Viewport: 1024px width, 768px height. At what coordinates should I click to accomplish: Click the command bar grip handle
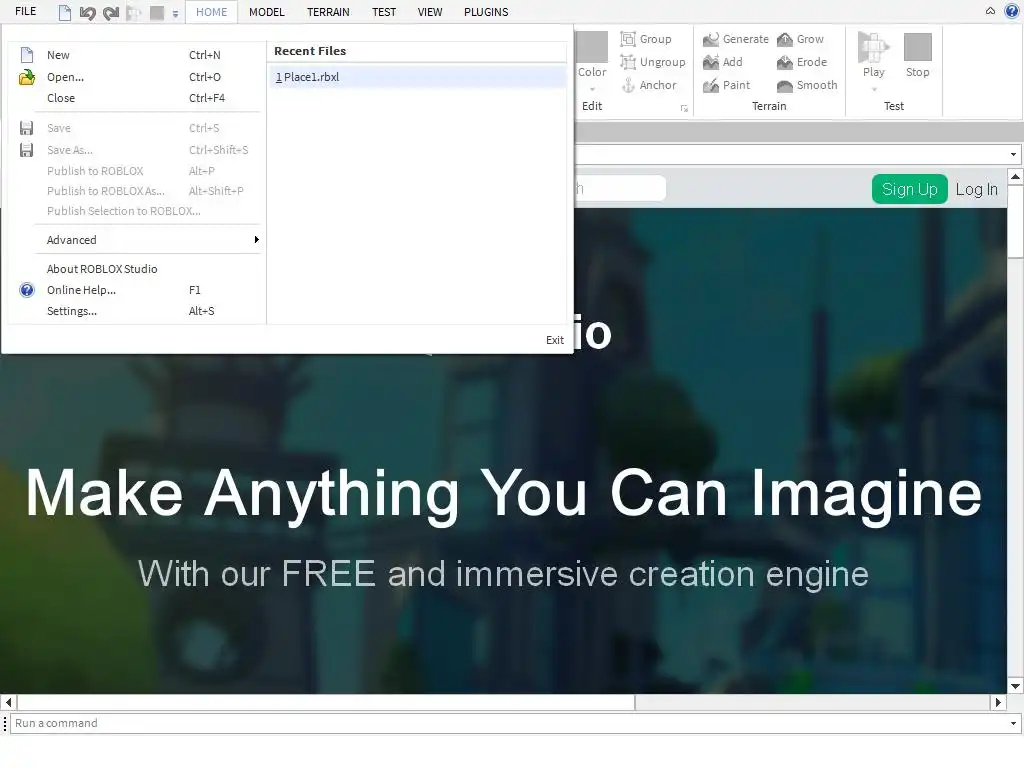(5, 724)
